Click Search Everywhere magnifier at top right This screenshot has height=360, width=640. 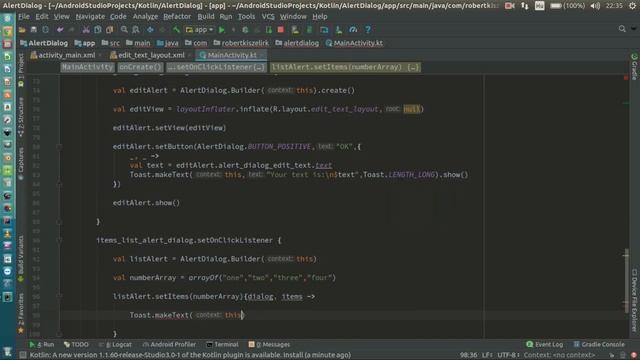coord(622,29)
